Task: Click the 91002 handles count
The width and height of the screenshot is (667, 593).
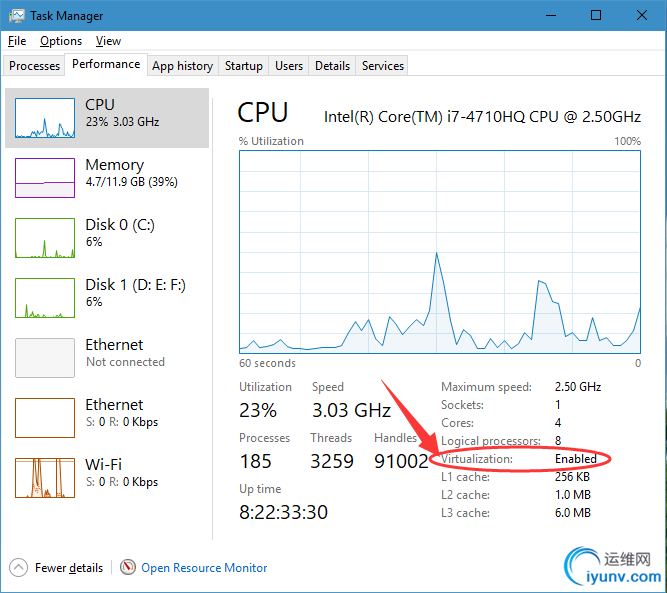Action: pos(401,462)
